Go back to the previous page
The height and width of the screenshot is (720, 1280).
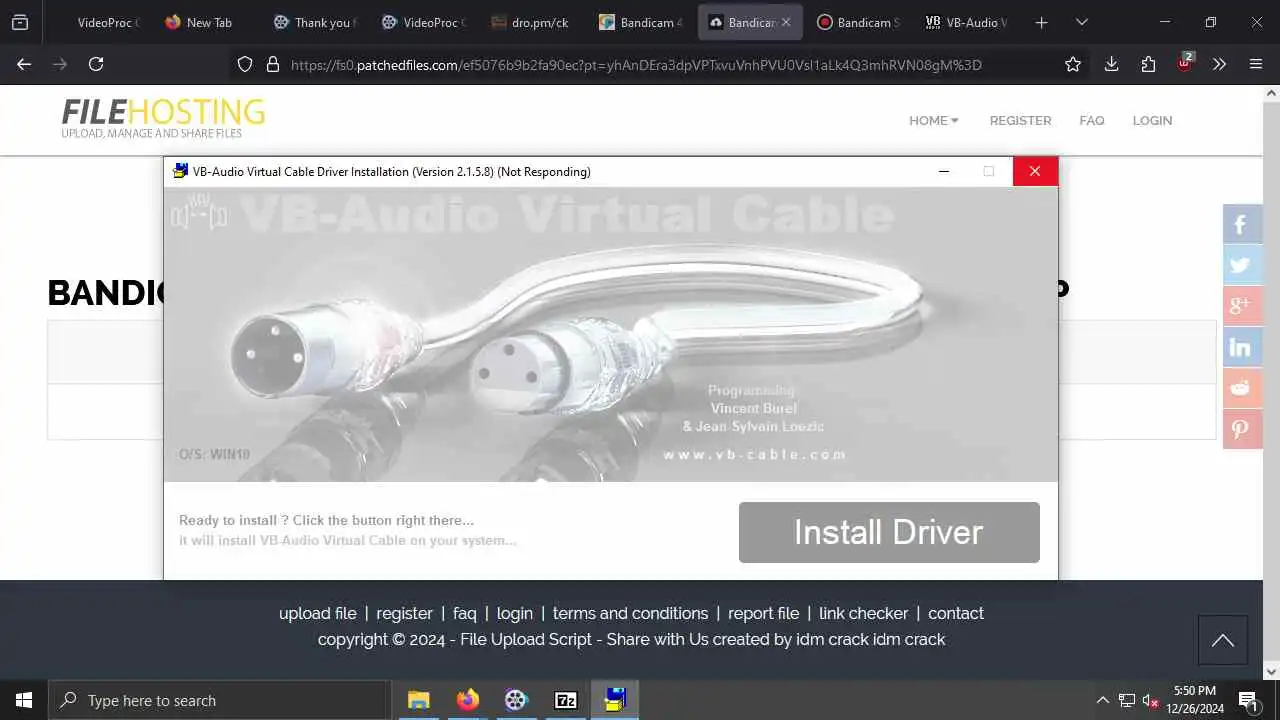(24, 64)
